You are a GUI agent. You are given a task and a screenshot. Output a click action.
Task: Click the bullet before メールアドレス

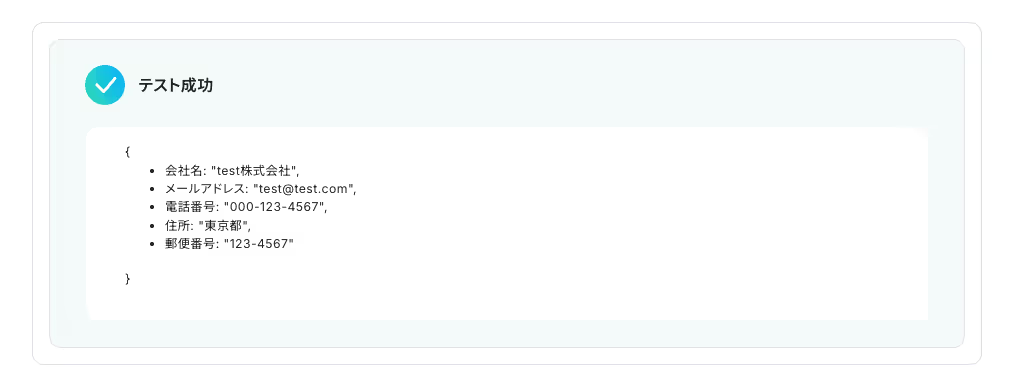(x=152, y=190)
